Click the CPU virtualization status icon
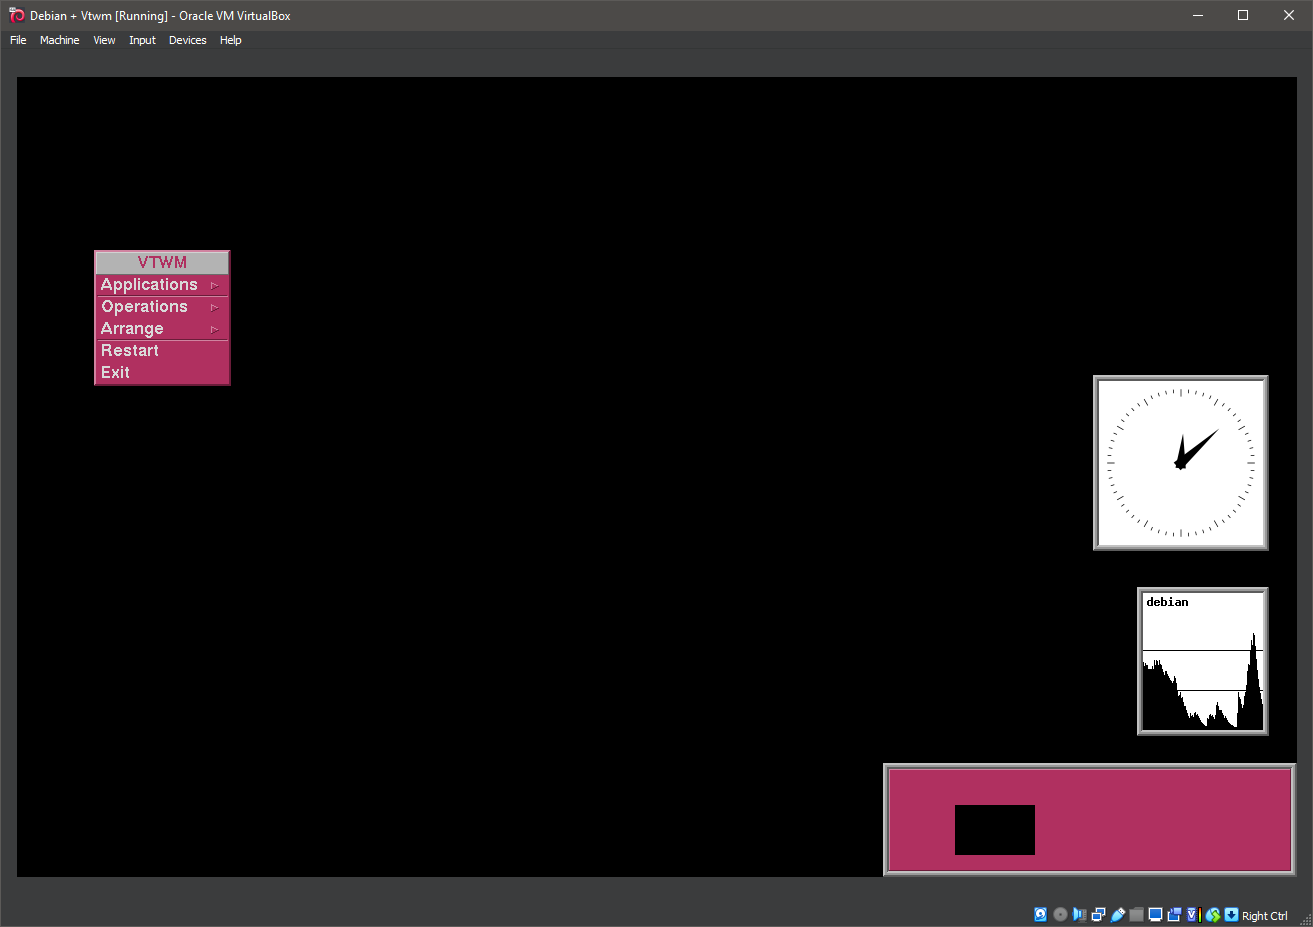 (x=1192, y=914)
